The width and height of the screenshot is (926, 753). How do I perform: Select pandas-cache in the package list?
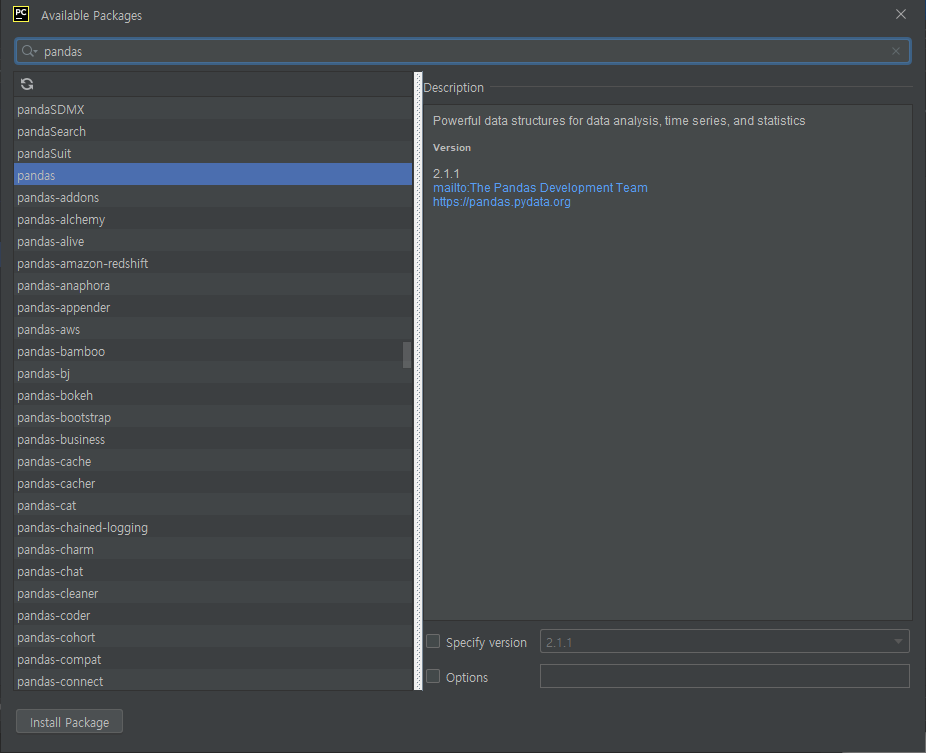pyautogui.click(x=213, y=461)
